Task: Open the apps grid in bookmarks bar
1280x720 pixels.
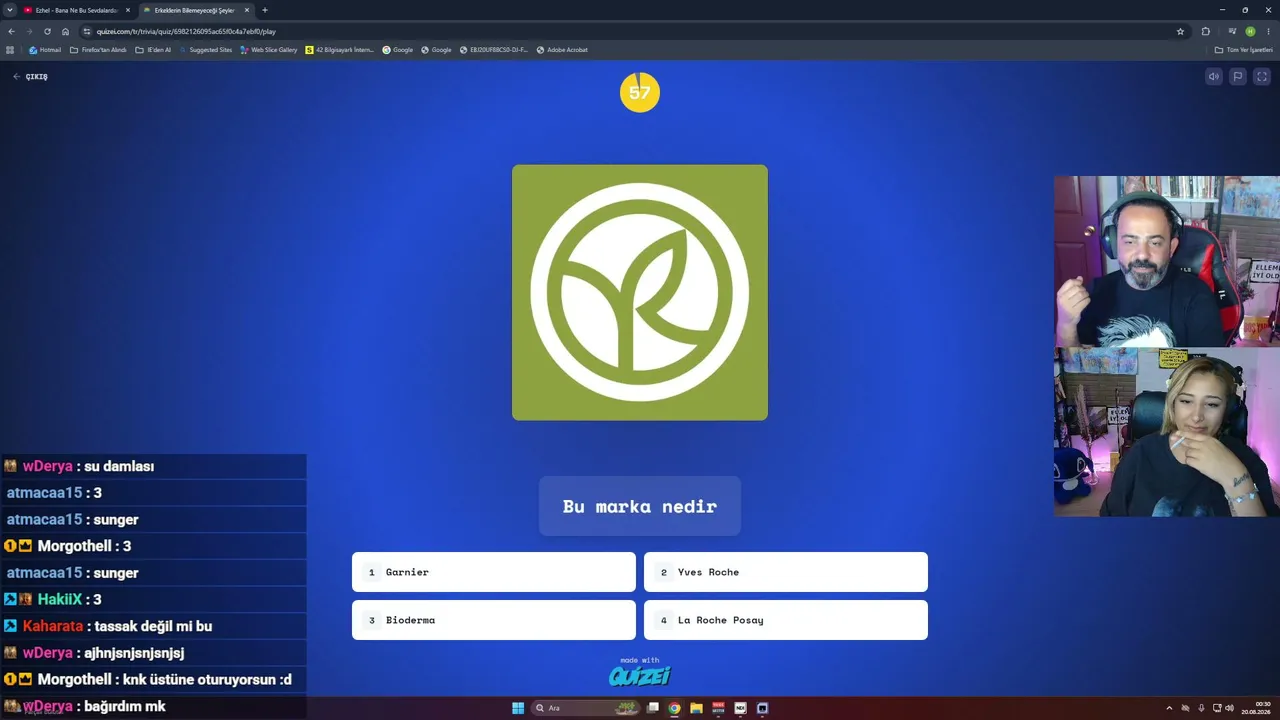Action: (x=11, y=50)
